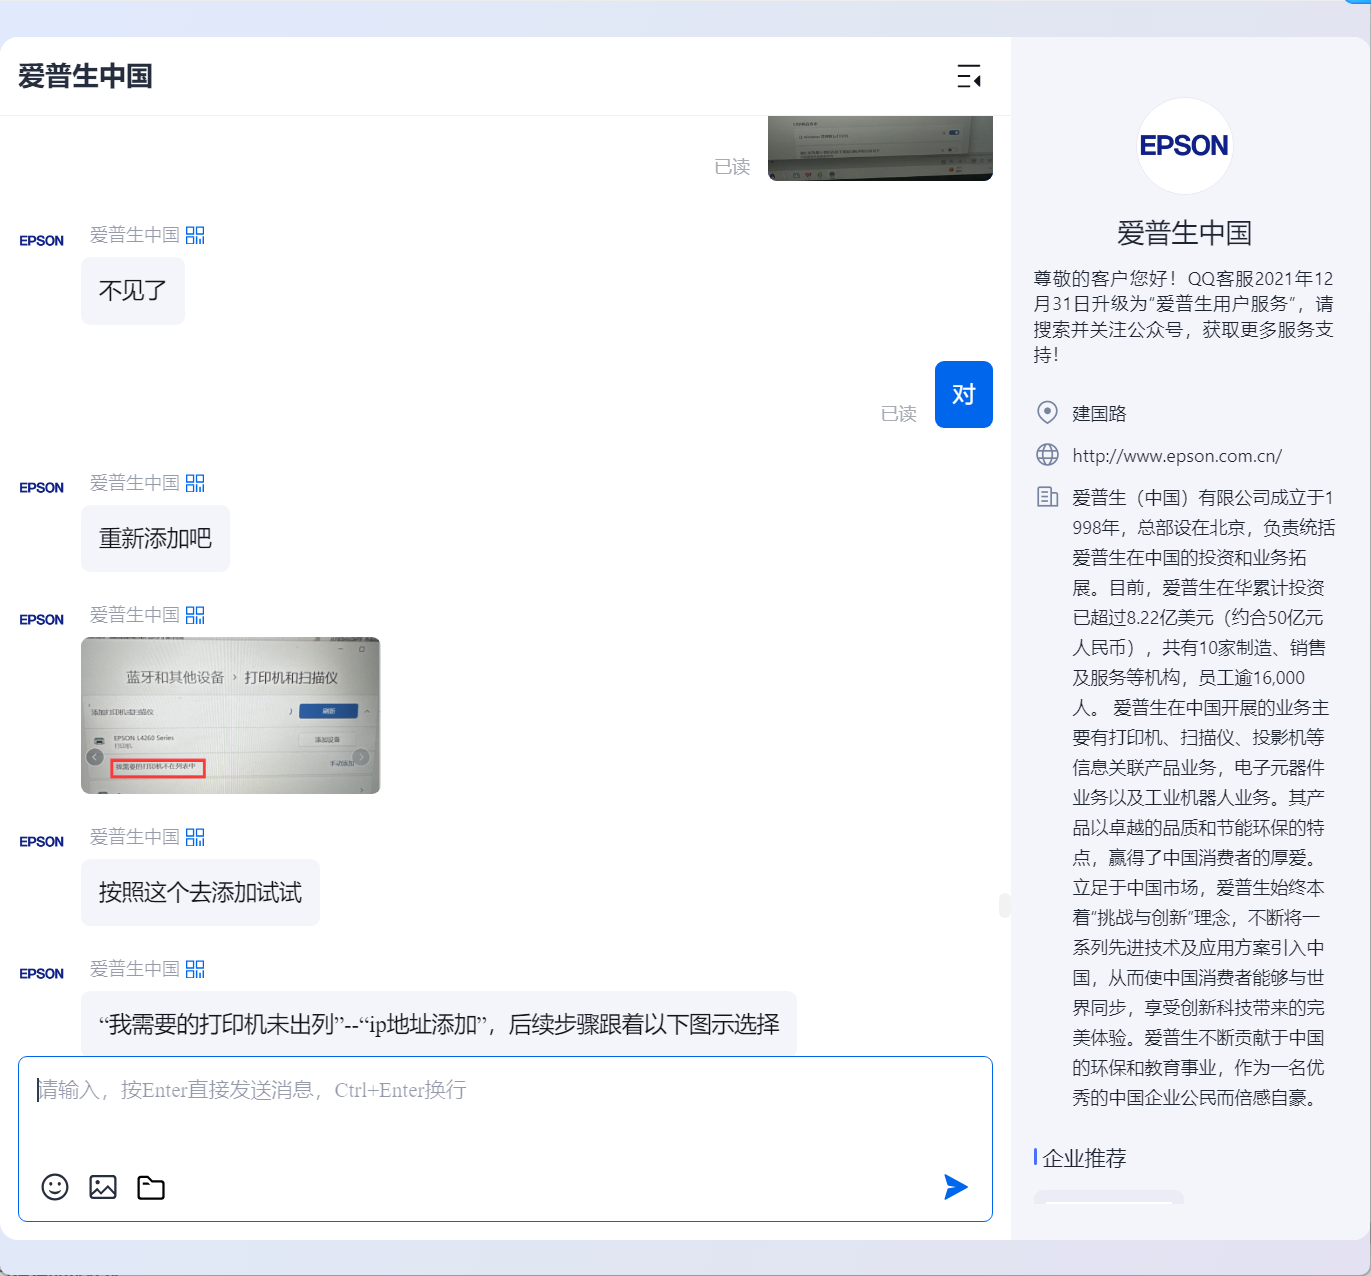Click the message bubble 按照这个去添加试试
1371x1276 pixels.
pos(200,893)
